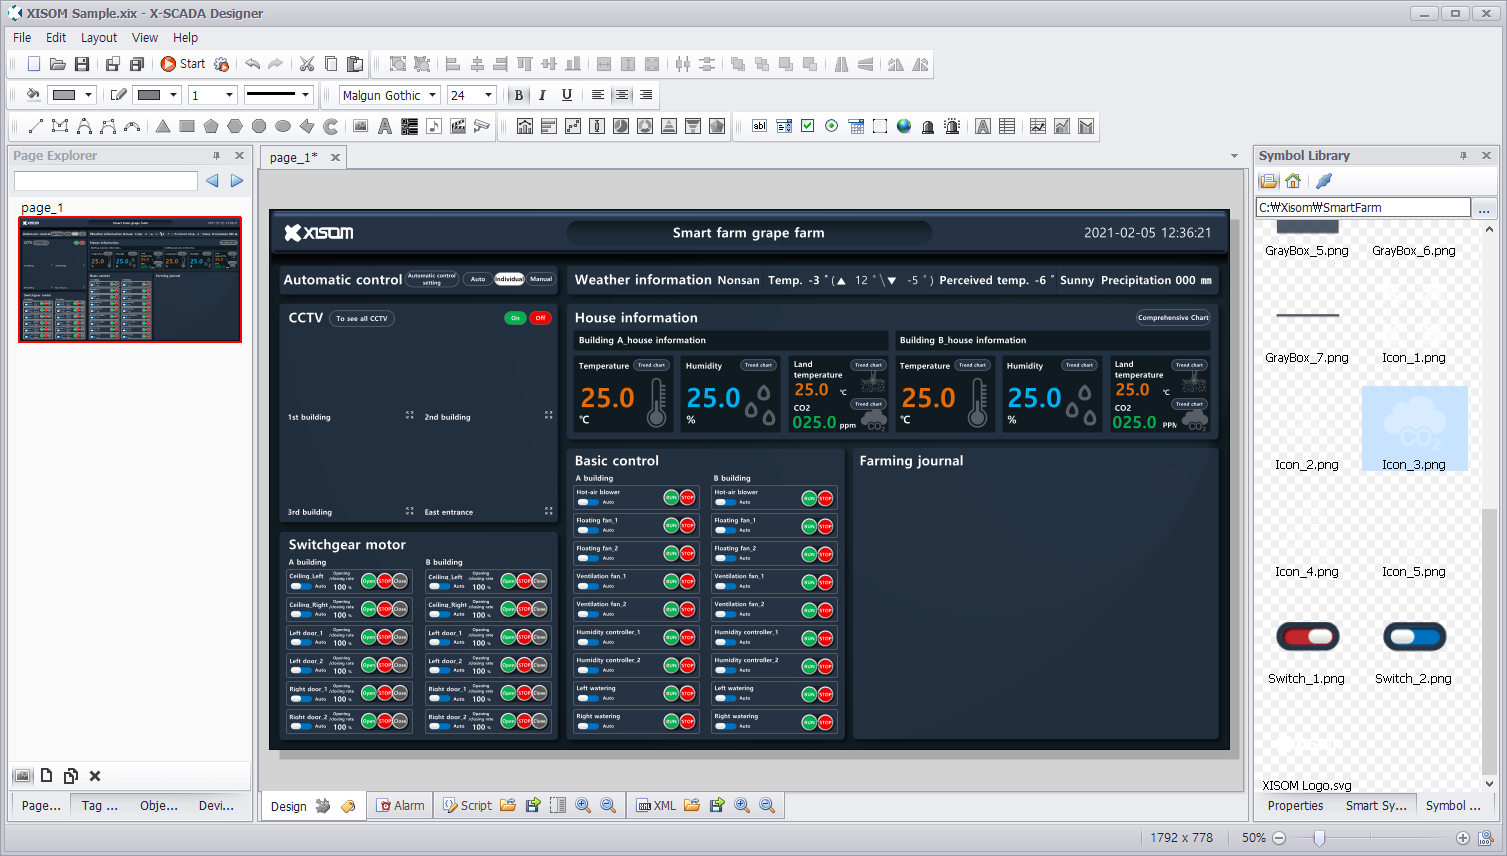Select the ellipse shape tool
The image size is (1507, 856).
(x=283, y=126)
